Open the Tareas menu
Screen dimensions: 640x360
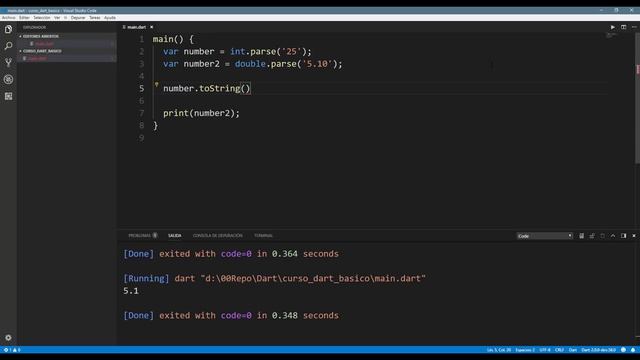95,18
